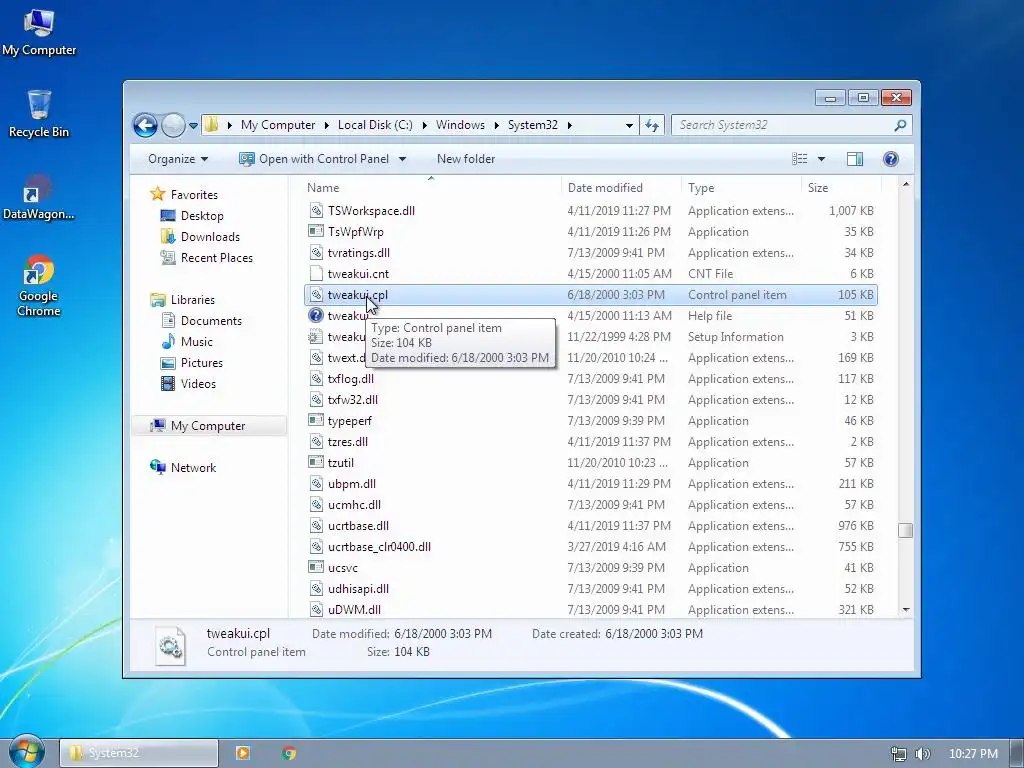Open the Recycle Bin desktop icon

(x=39, y=114)
